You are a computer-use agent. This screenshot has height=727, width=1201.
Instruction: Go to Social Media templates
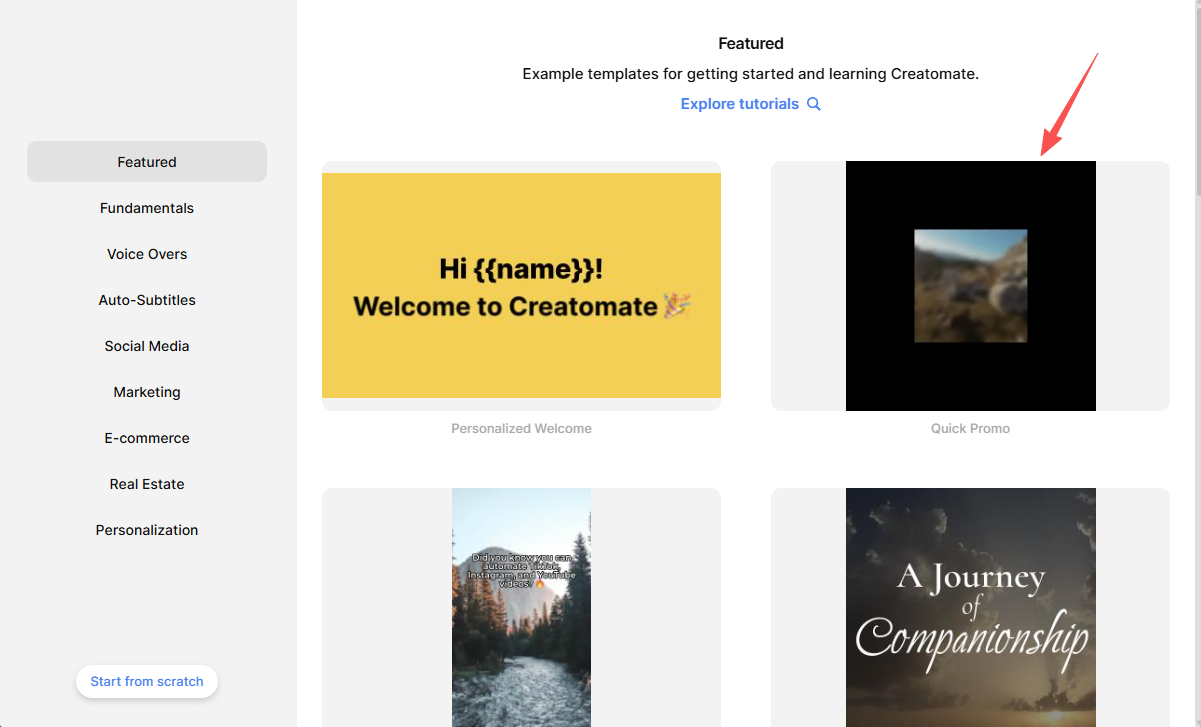coord(147,346)
